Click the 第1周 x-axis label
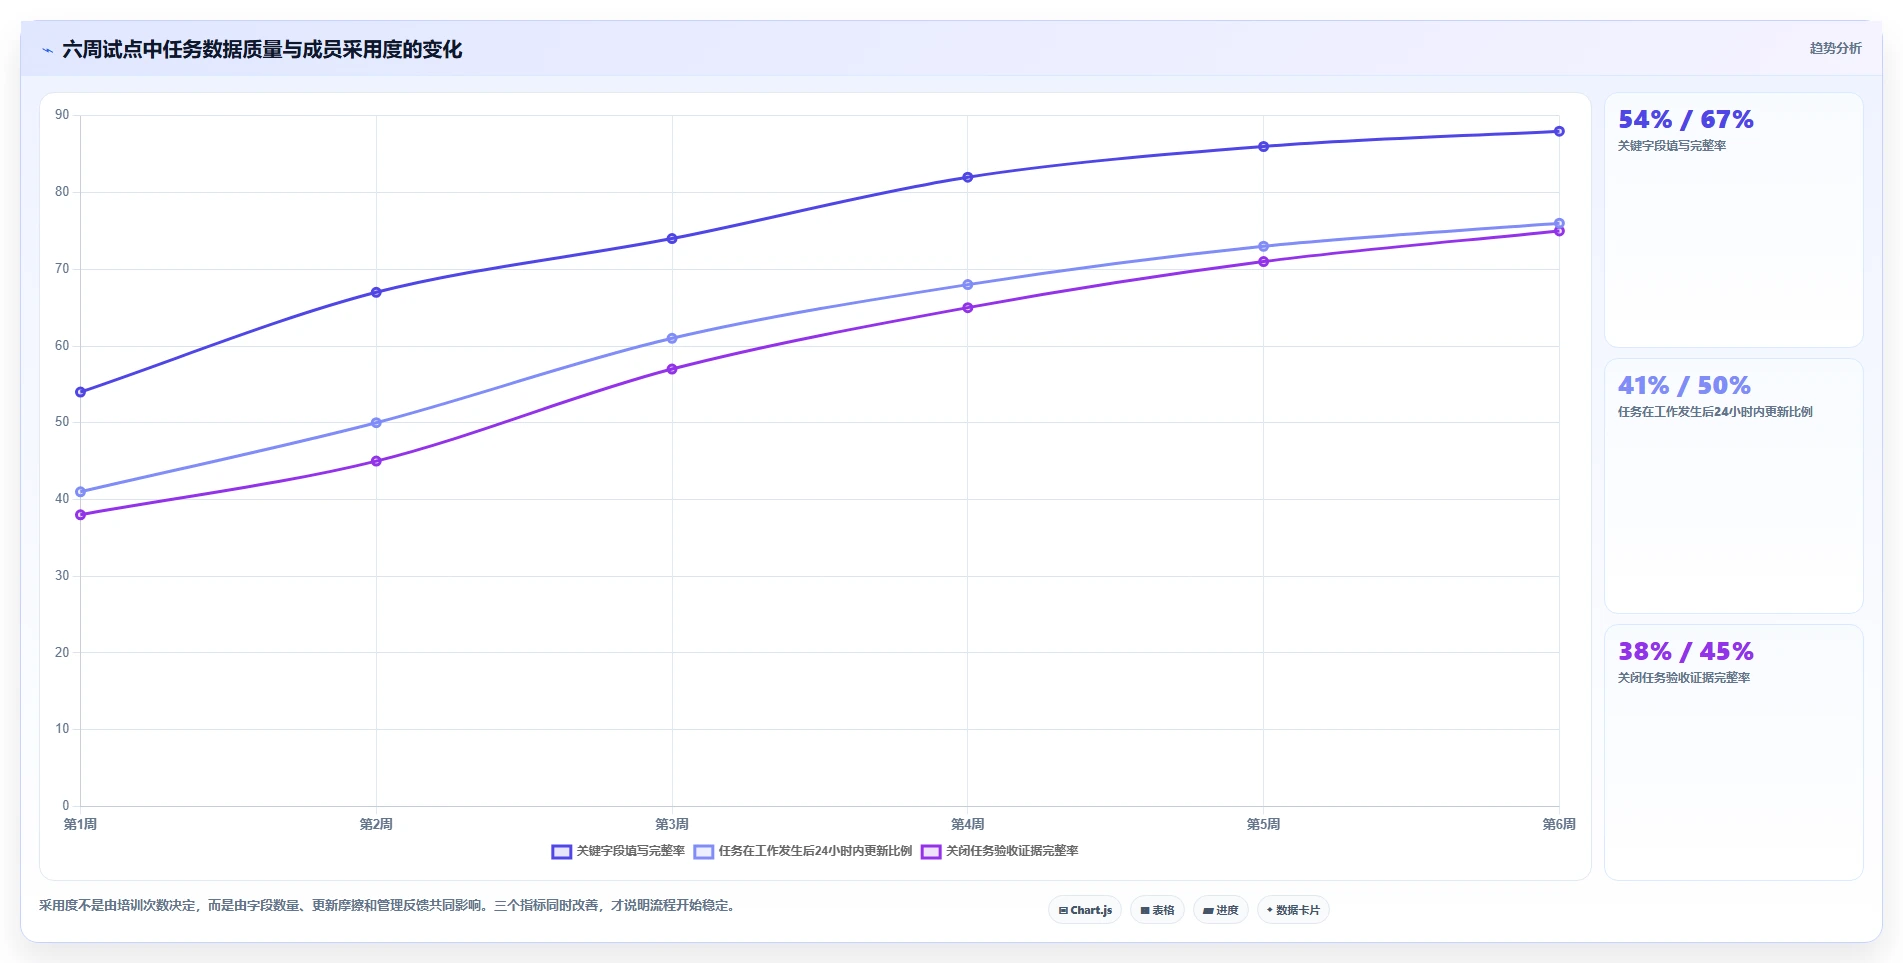 (81, 824)
